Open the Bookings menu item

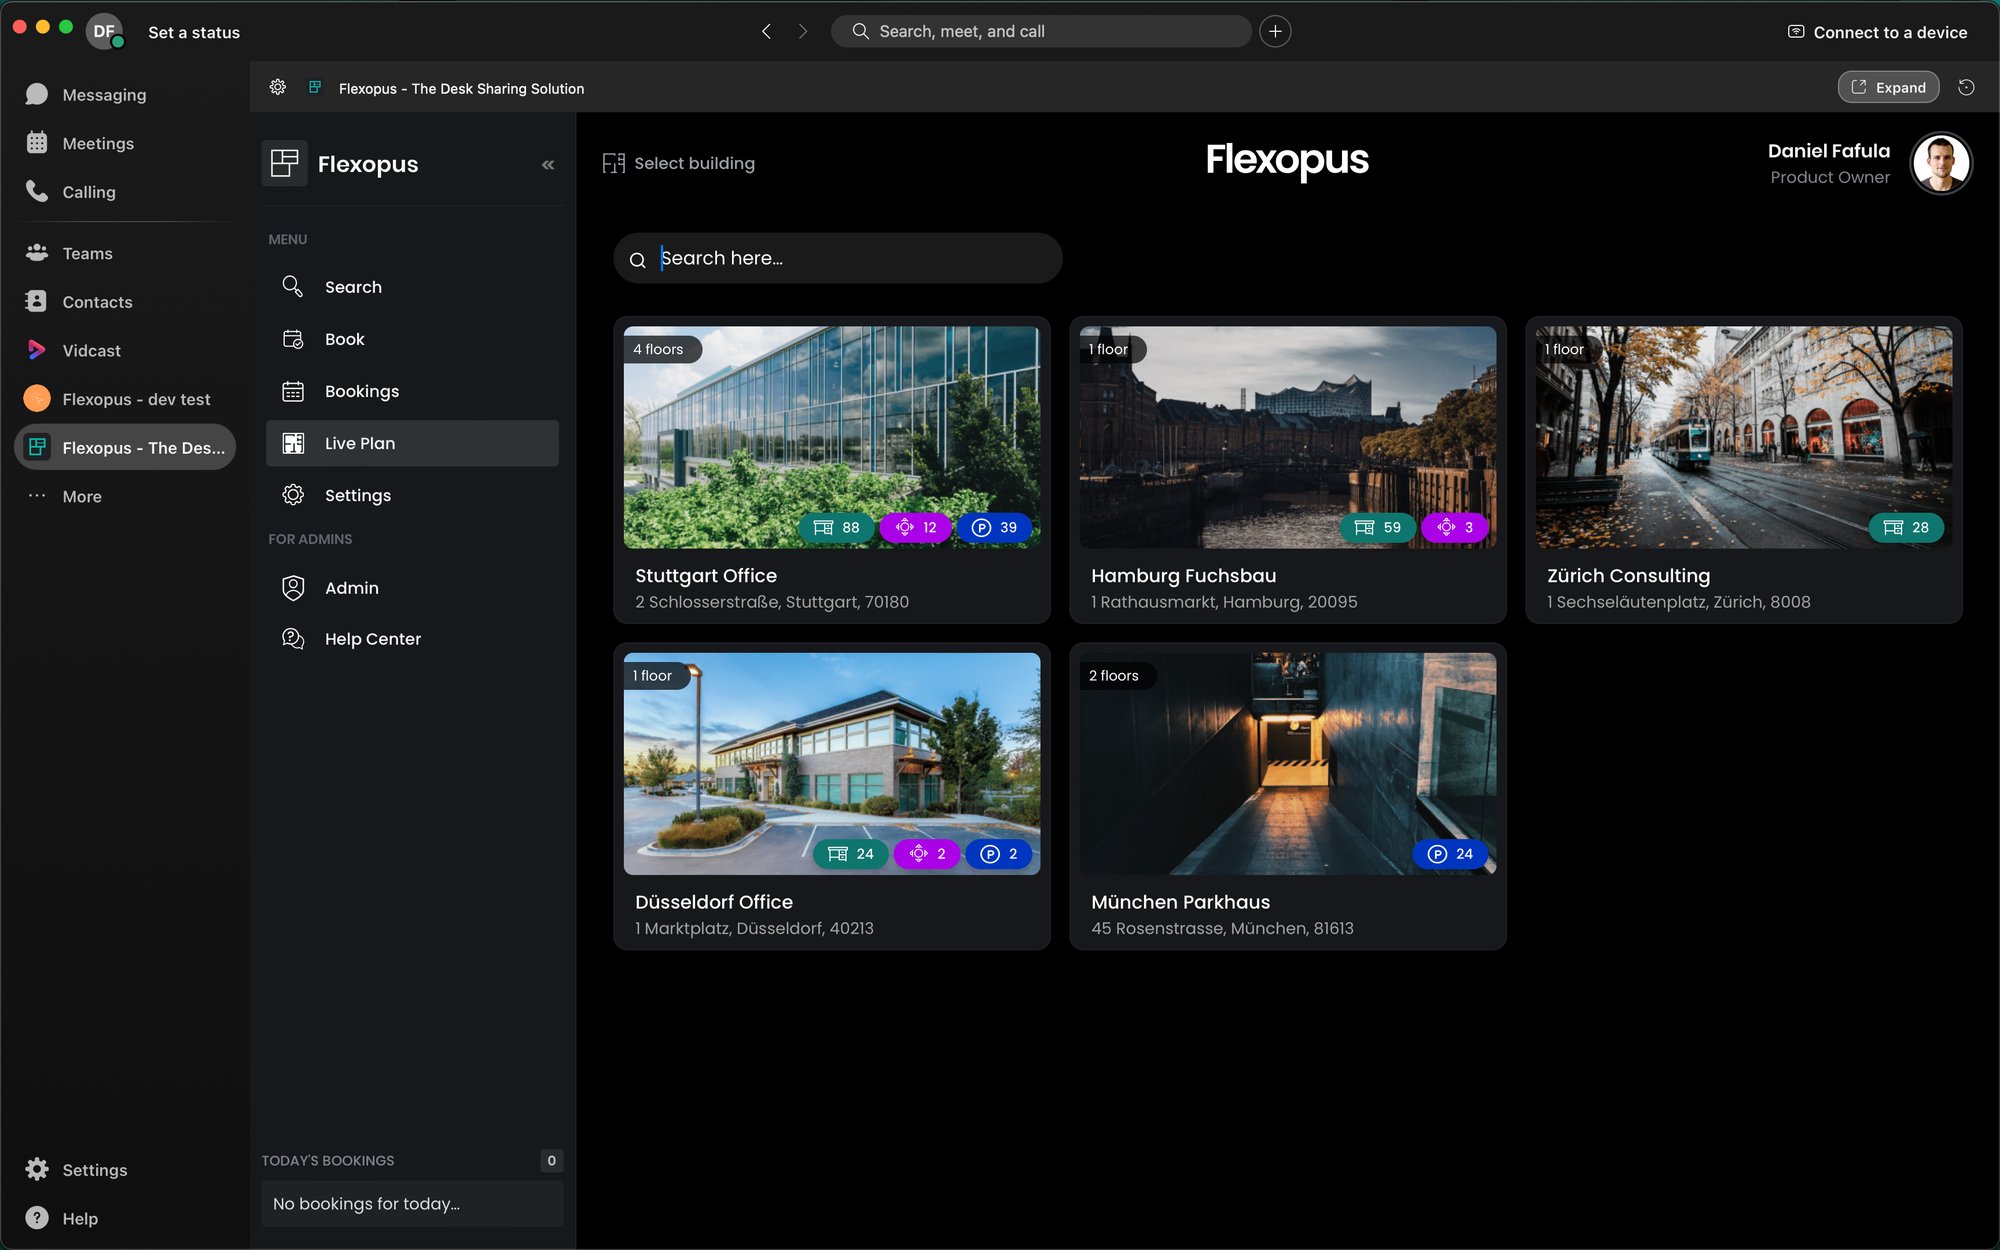tap(362, 391)
